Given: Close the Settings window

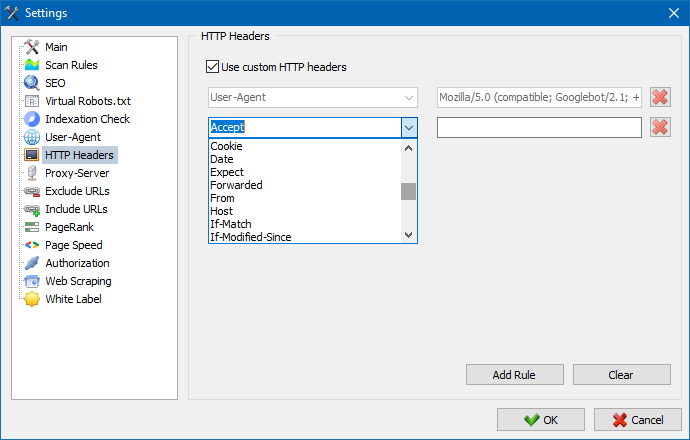Looking at the screenshot, I should pyautogui.click(x=674, y=13).
